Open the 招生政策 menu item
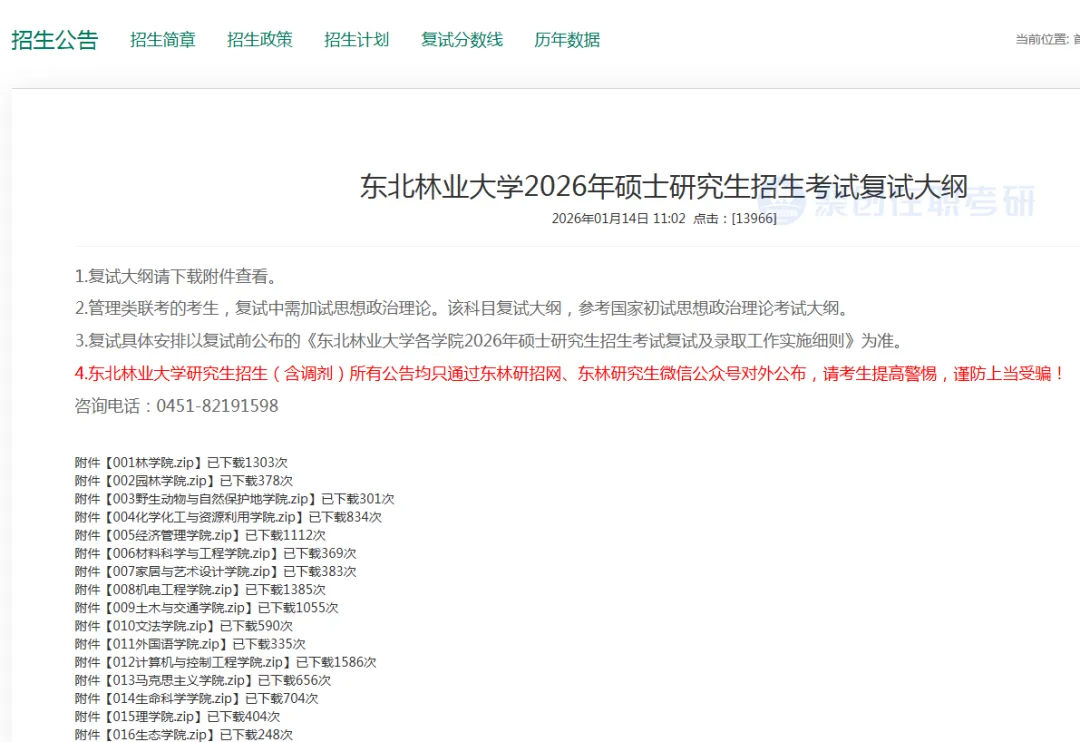This screenshot has width=1080, height=742. point(260,40)
